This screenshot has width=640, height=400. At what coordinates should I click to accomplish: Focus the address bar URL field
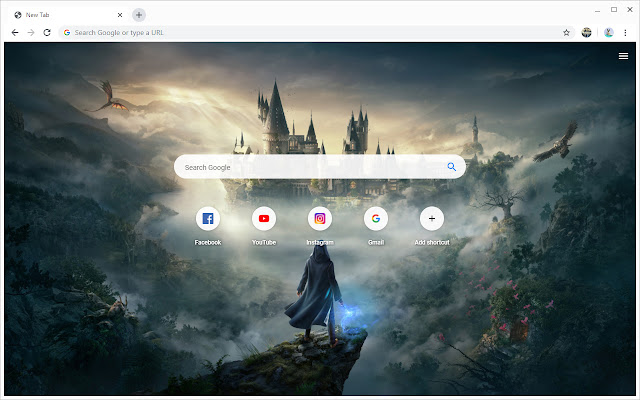[x=317, y=33]
